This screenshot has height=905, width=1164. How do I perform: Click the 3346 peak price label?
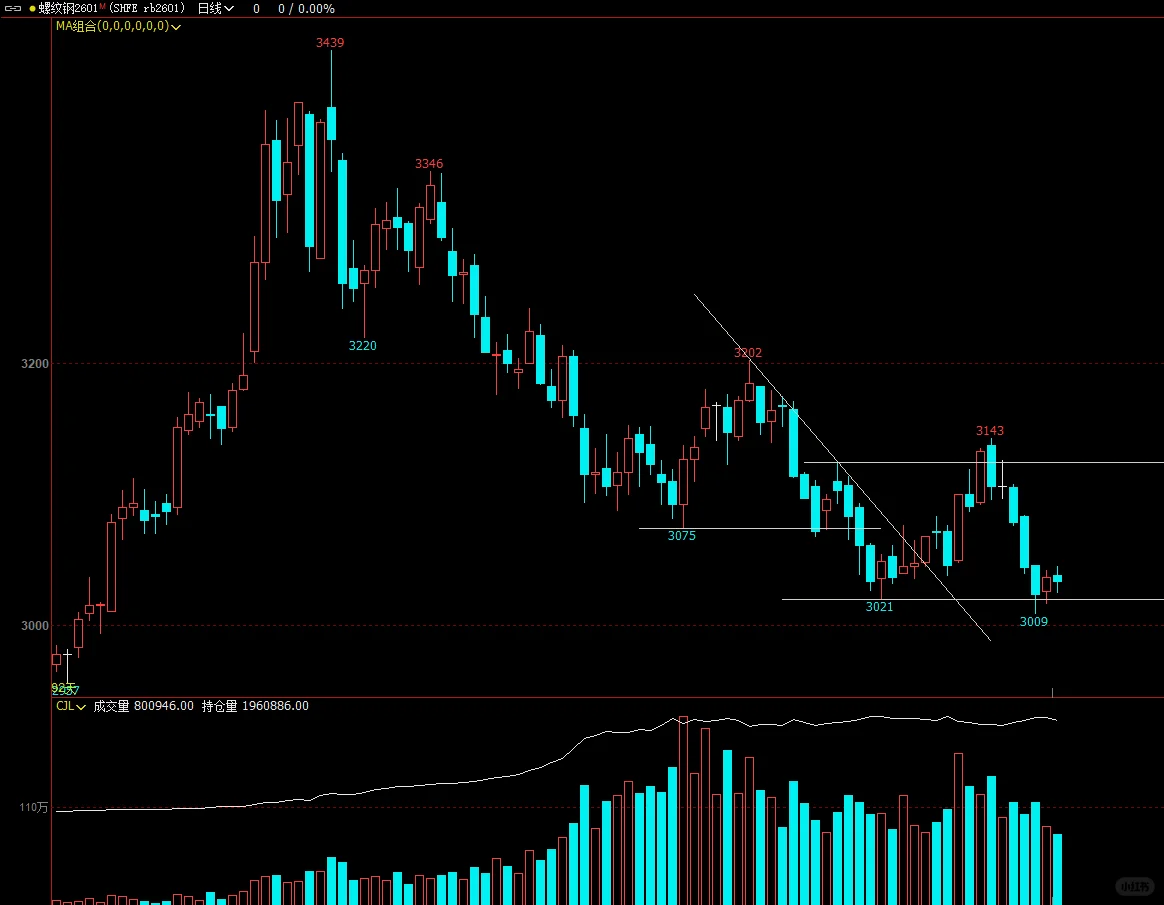point(428,164)
